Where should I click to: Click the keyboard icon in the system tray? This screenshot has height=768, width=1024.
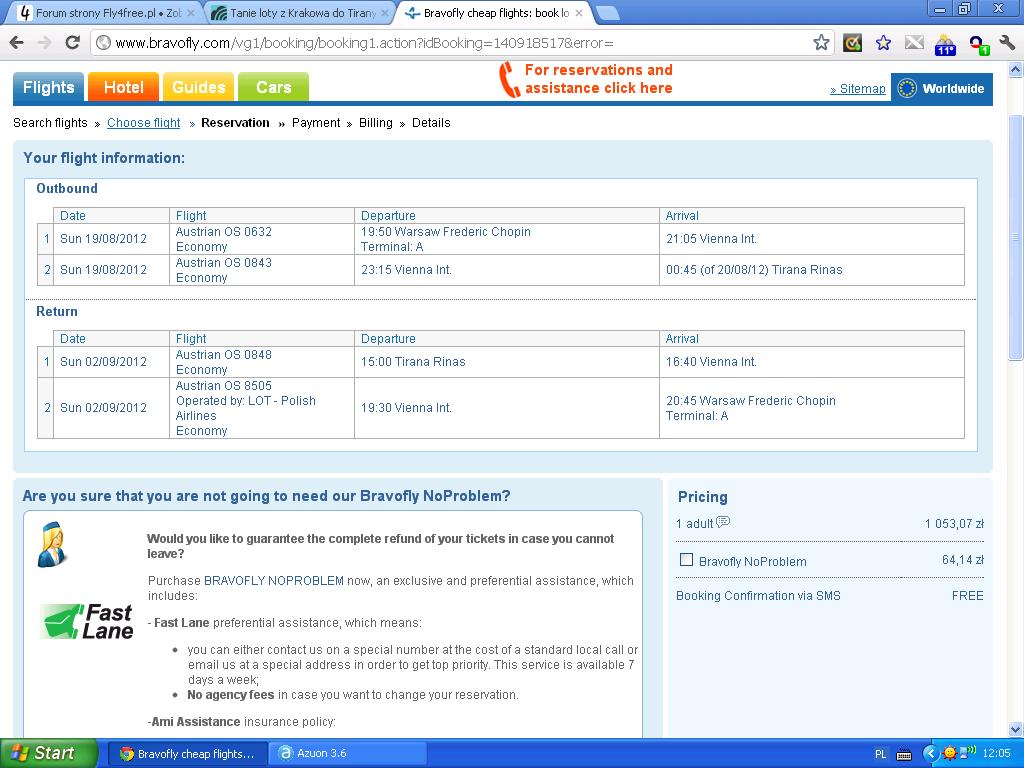coord(904,754)
